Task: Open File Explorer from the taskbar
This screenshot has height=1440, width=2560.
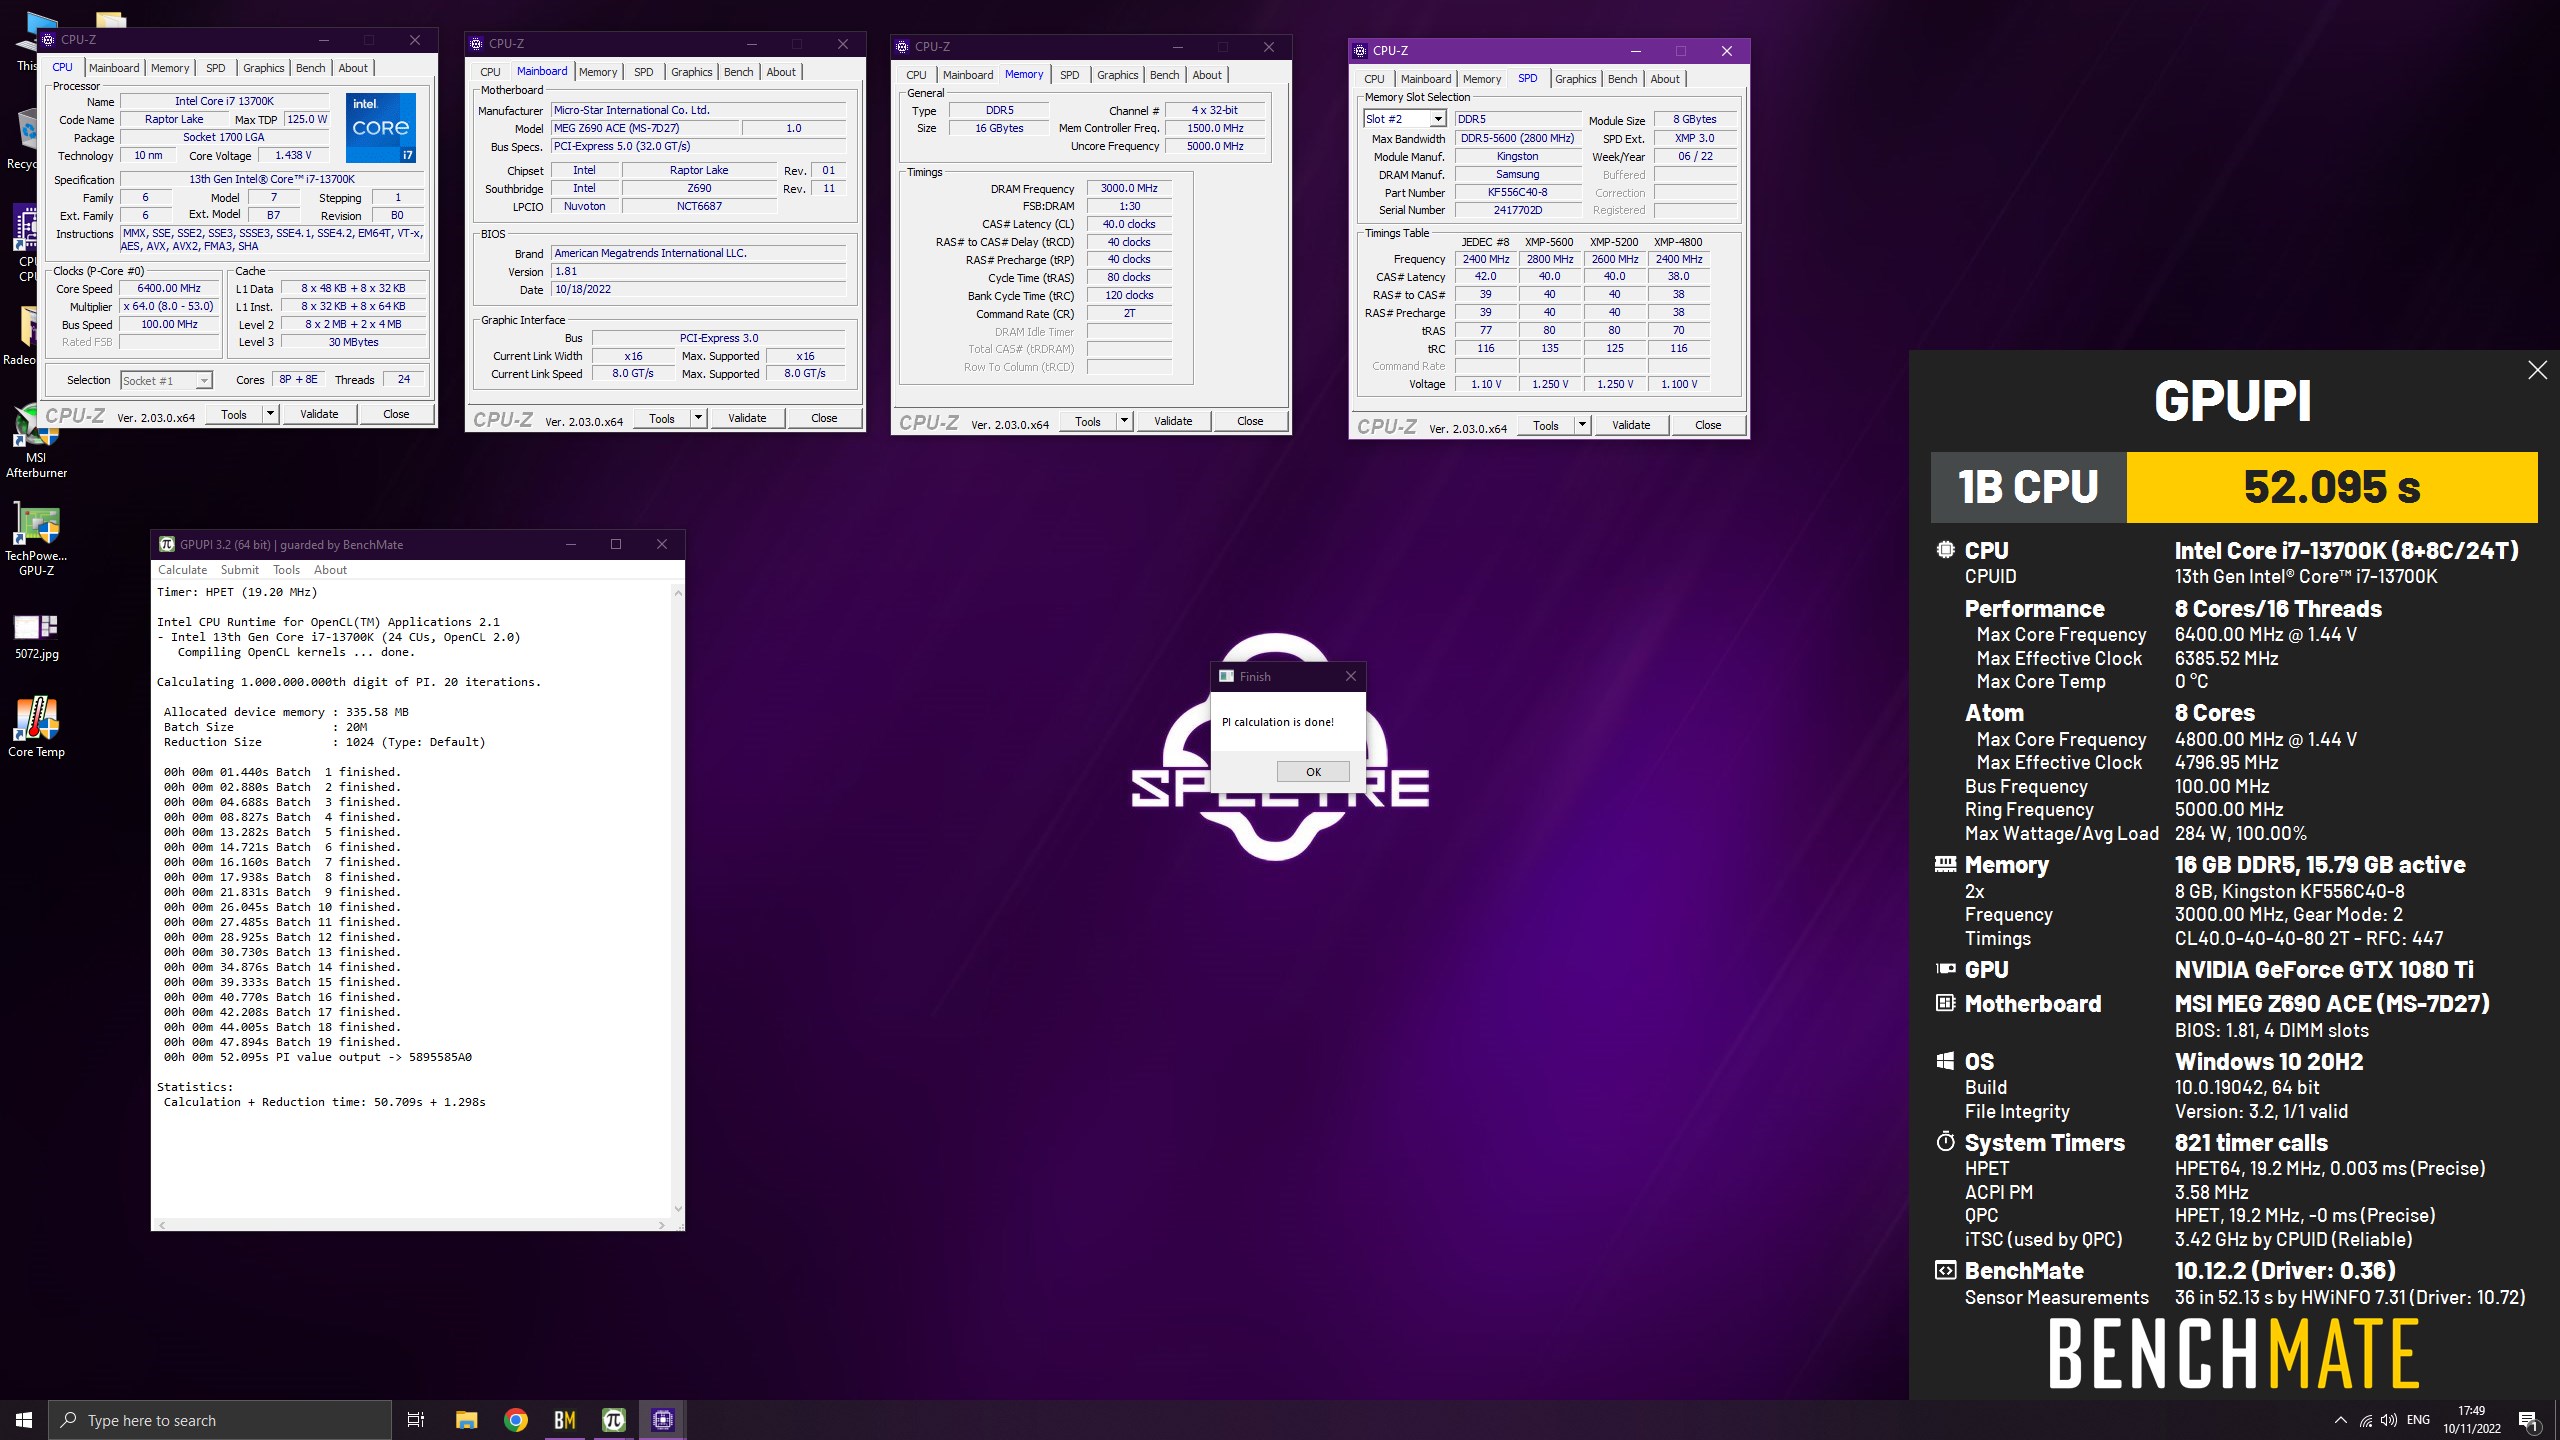Action: tap(466, 1420)
